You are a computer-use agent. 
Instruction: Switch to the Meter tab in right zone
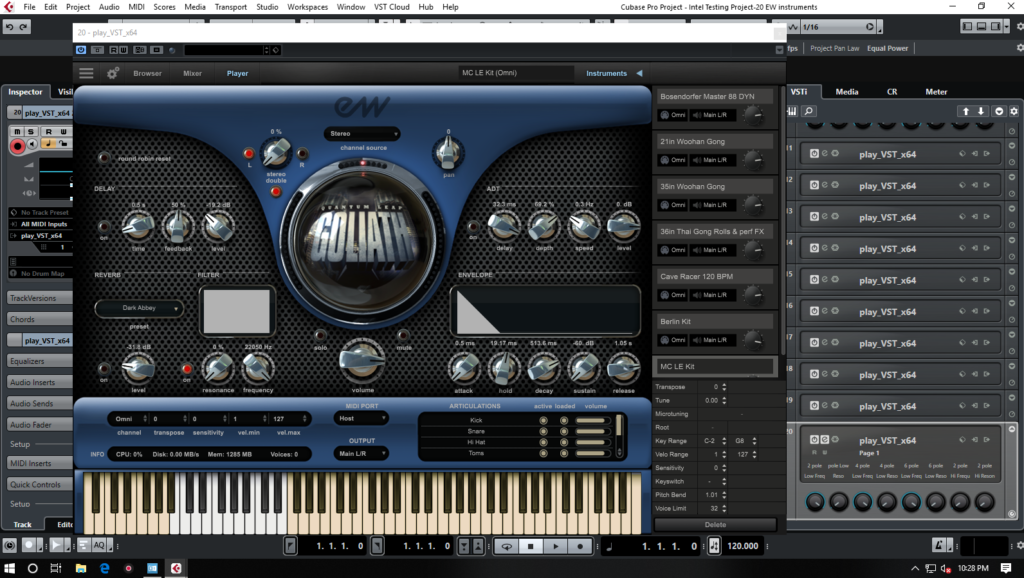click(x=936, y=92)
